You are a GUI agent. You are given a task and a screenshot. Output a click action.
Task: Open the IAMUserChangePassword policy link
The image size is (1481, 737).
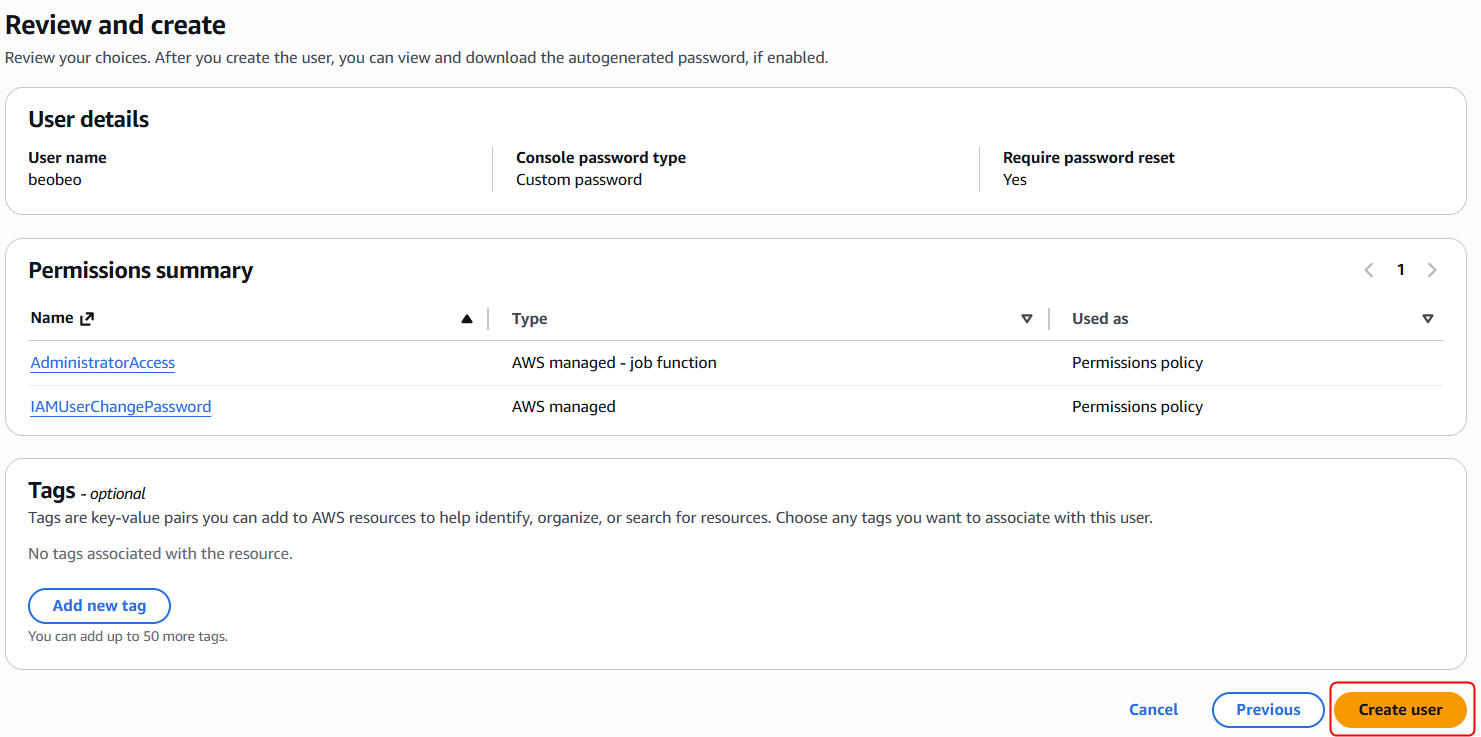[121, 407]
